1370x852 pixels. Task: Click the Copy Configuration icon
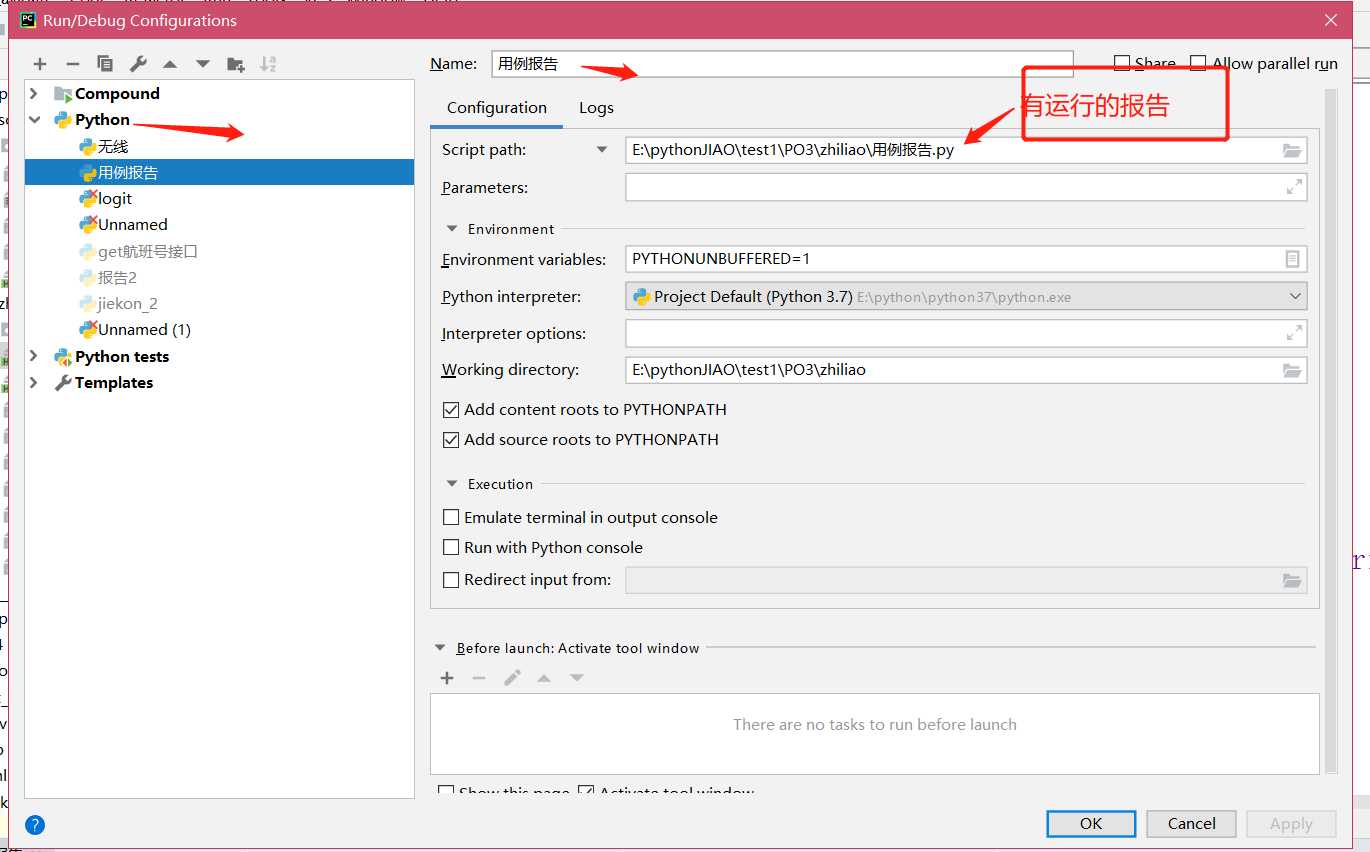pos(105,64)
